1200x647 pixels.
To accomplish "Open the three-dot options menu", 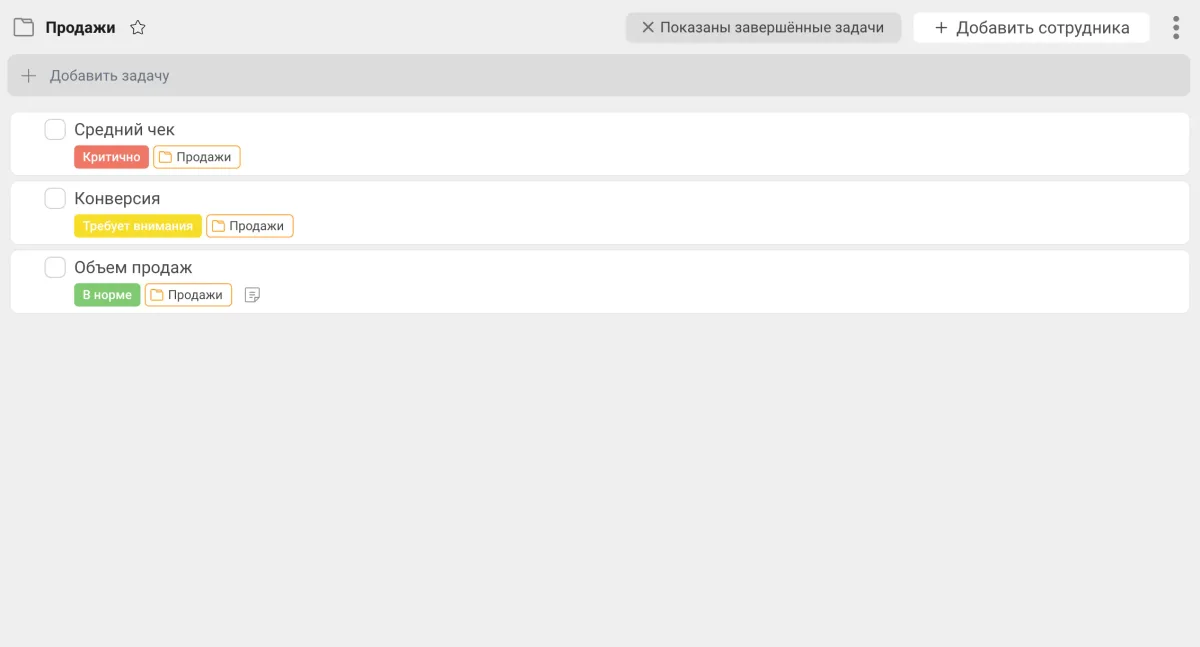I will pos(1176,28).
